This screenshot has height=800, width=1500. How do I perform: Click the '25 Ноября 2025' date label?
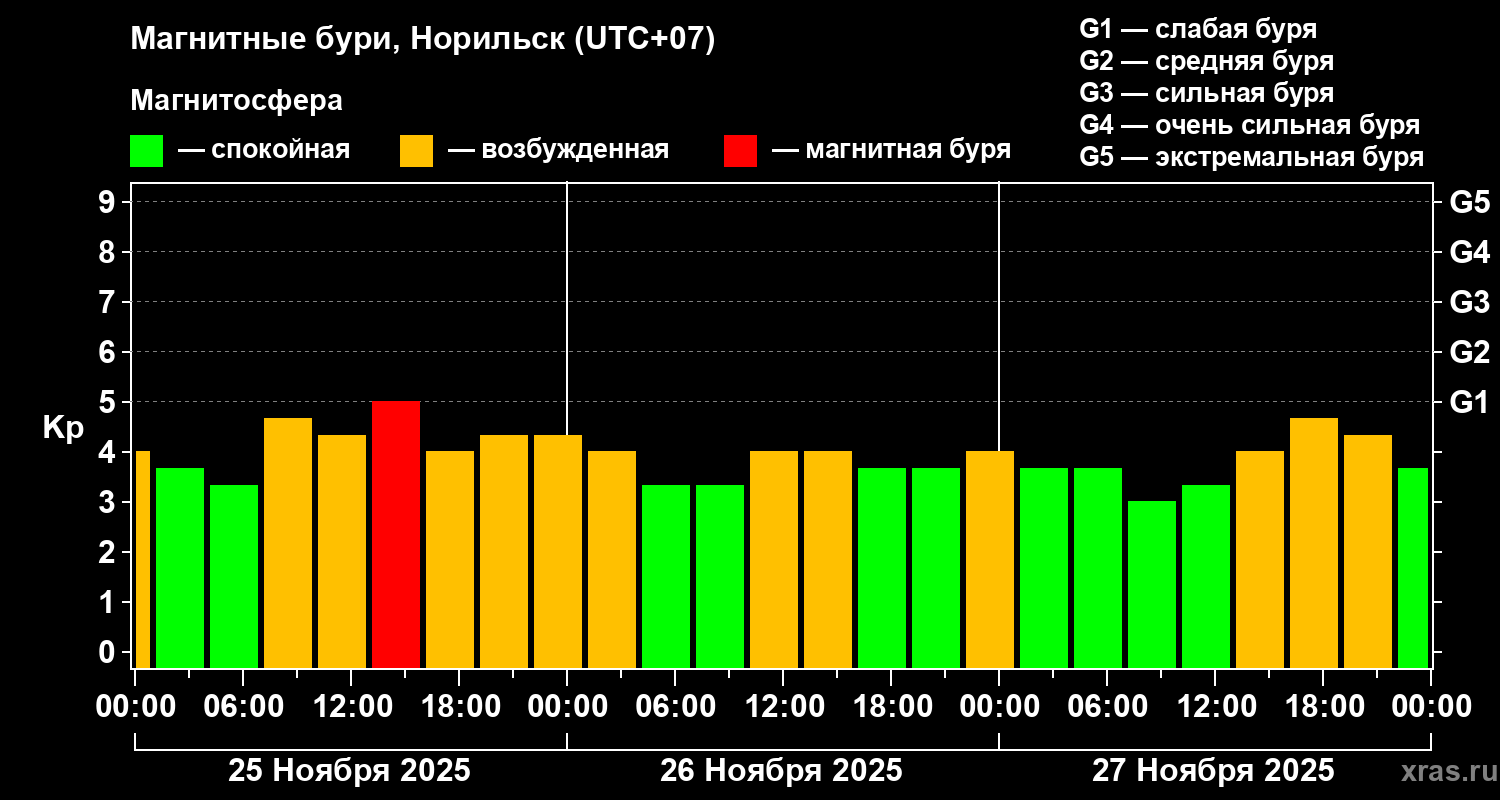click(x=349, y=771)
